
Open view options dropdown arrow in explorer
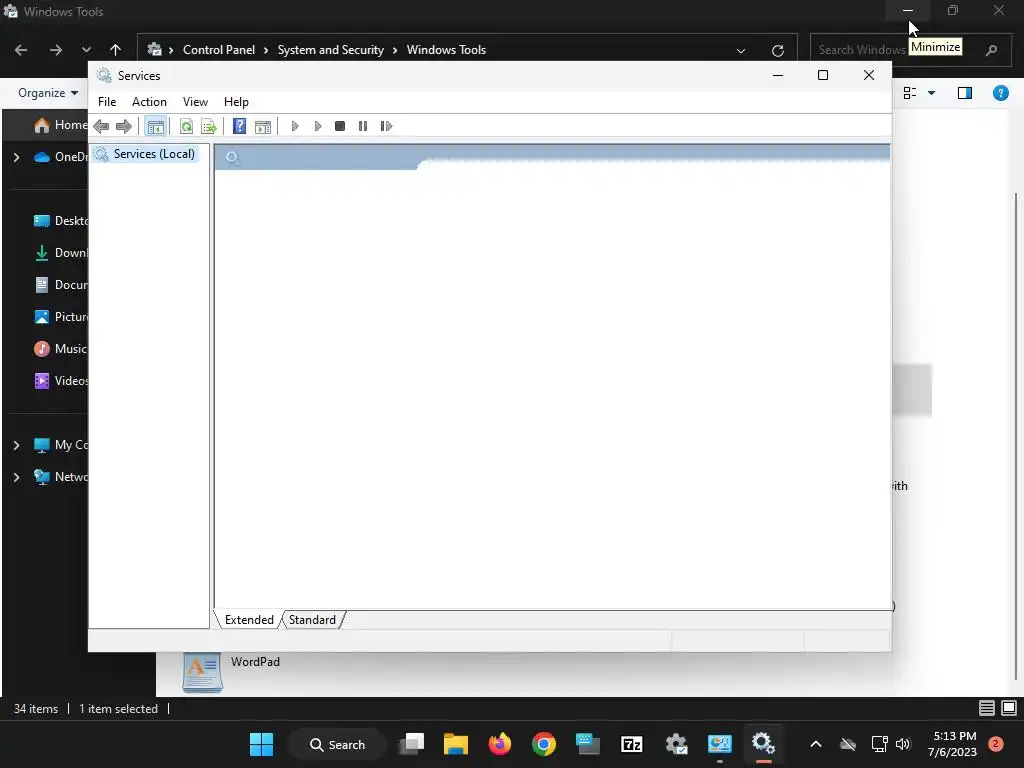pyautogui.click(x=931, y=93)
